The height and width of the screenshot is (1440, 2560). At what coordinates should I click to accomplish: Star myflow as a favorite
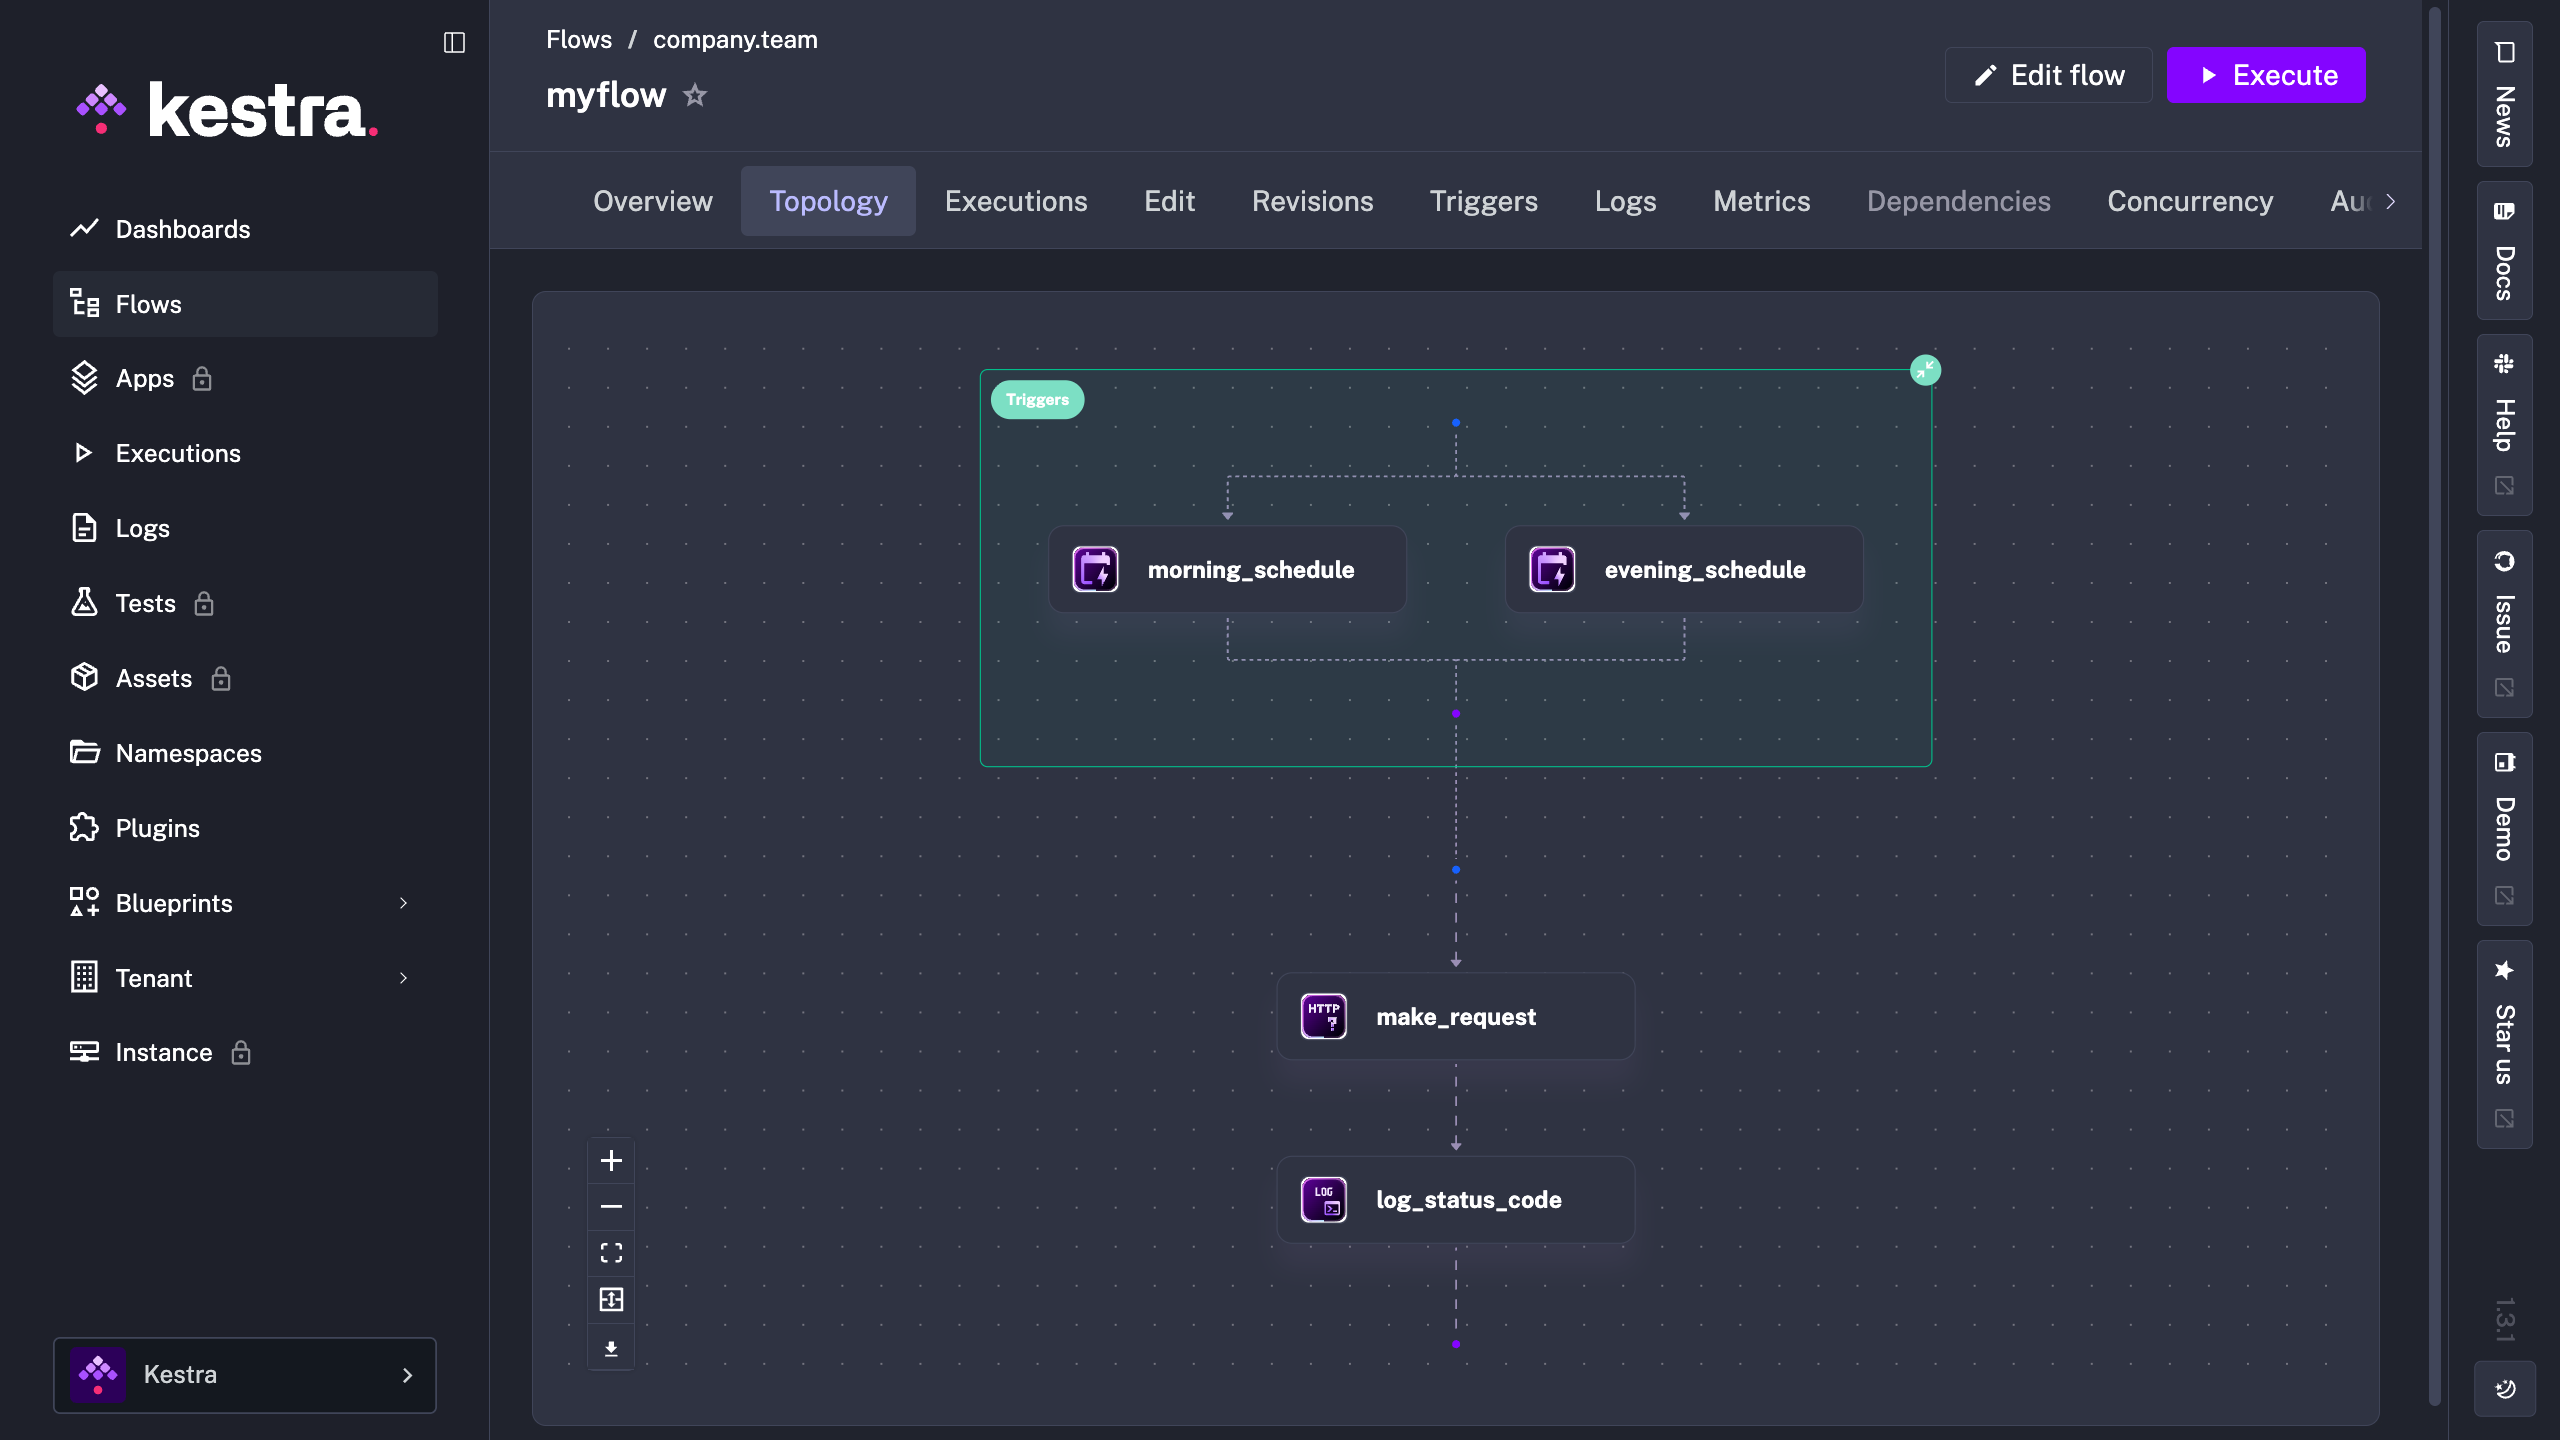pos(695,95)
